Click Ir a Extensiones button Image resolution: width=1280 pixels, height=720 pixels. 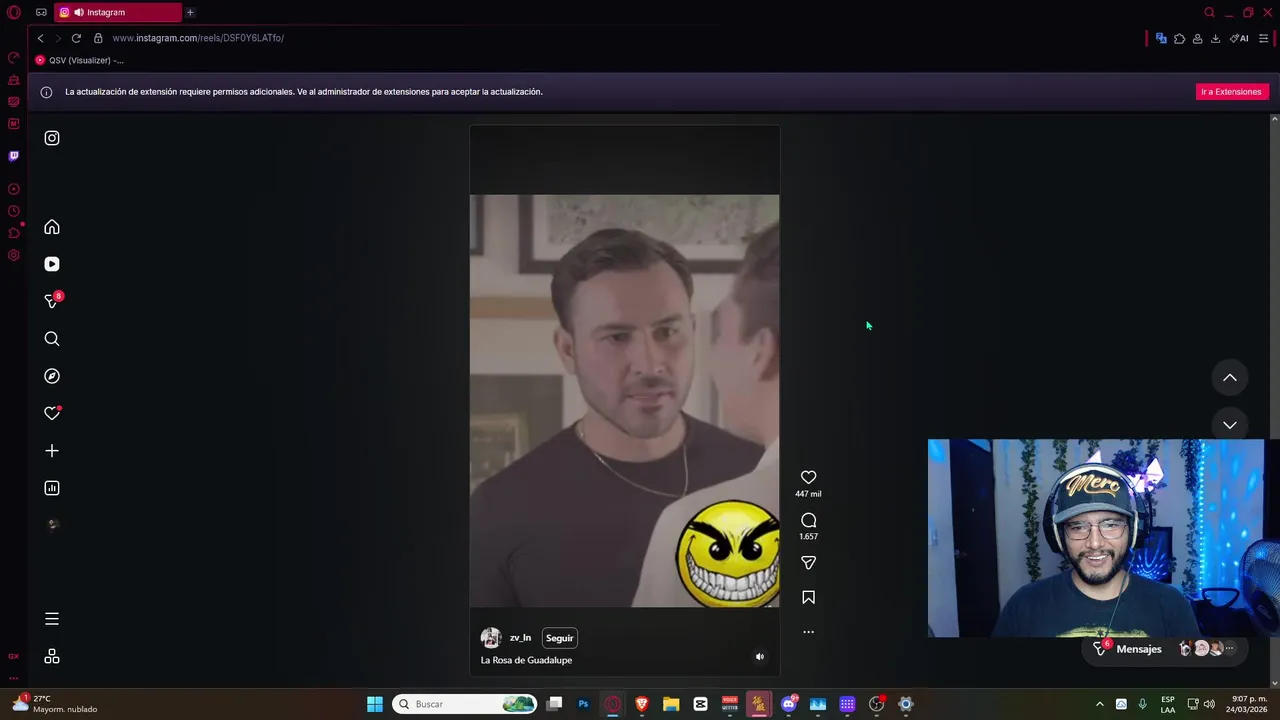click(x=1231, y=92)
